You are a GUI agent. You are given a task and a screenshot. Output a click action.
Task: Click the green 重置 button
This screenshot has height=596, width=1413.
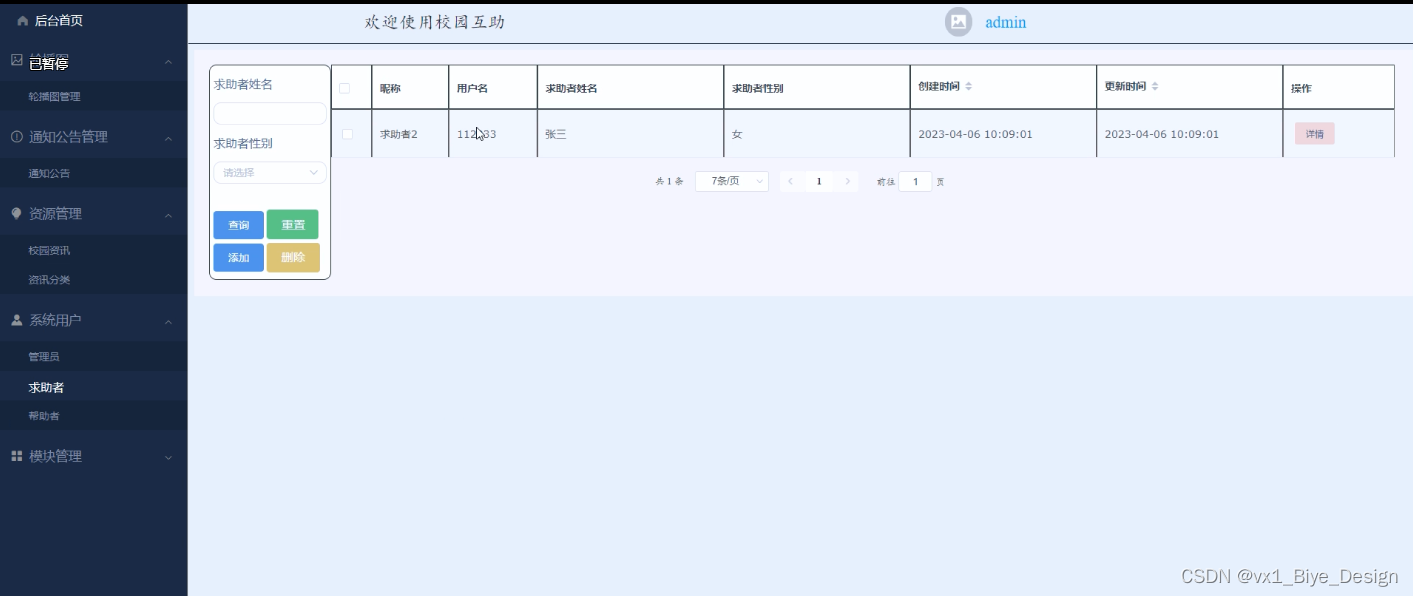tap(293, 225)
